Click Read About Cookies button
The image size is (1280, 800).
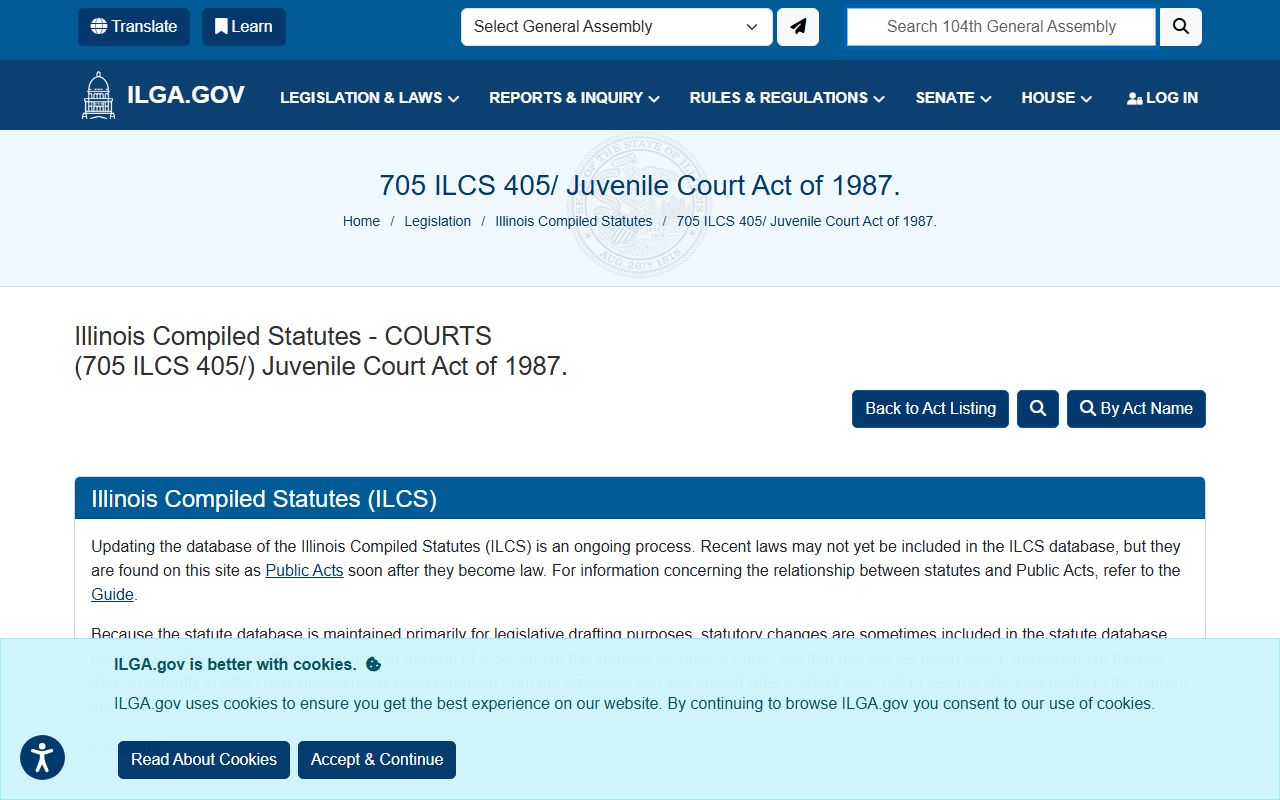tap(204, 760)
